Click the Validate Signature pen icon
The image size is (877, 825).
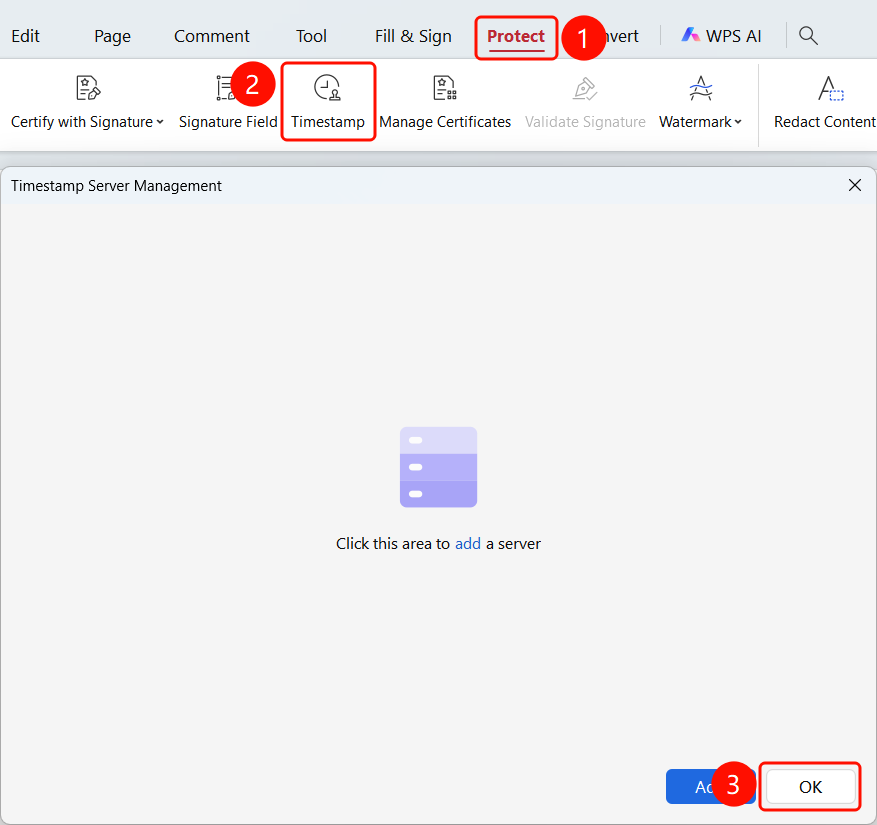point(585,88)
